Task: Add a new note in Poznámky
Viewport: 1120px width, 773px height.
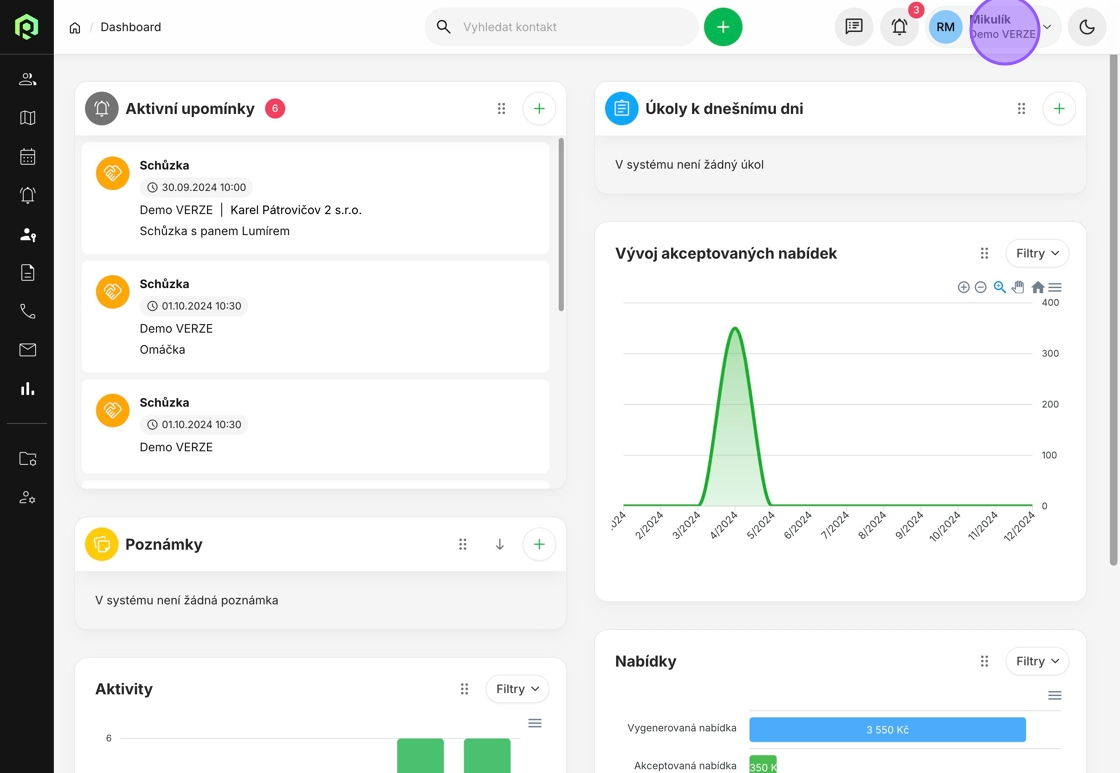Action: tap(539, 544)
